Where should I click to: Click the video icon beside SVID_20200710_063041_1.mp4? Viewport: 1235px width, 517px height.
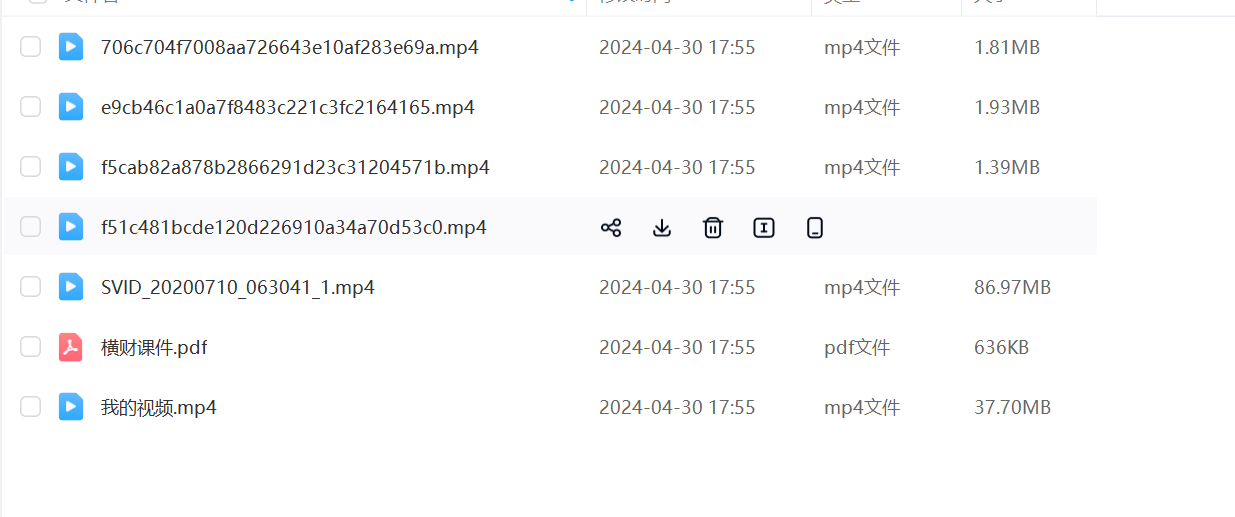coord(71,287)
